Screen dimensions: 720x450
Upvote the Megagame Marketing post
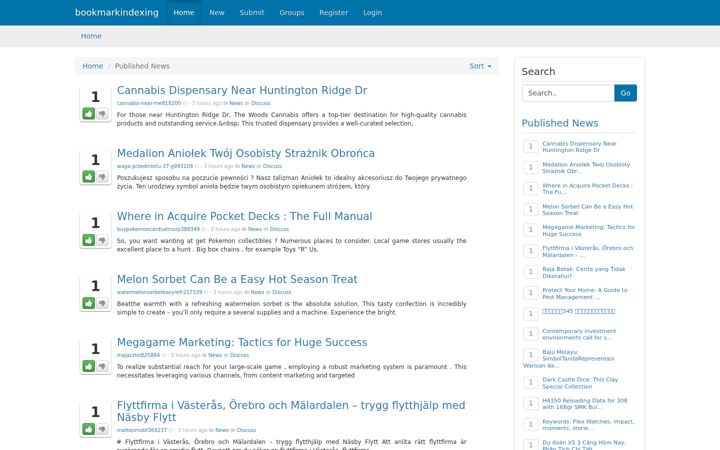pyautogui.click(x=89, y=366)
